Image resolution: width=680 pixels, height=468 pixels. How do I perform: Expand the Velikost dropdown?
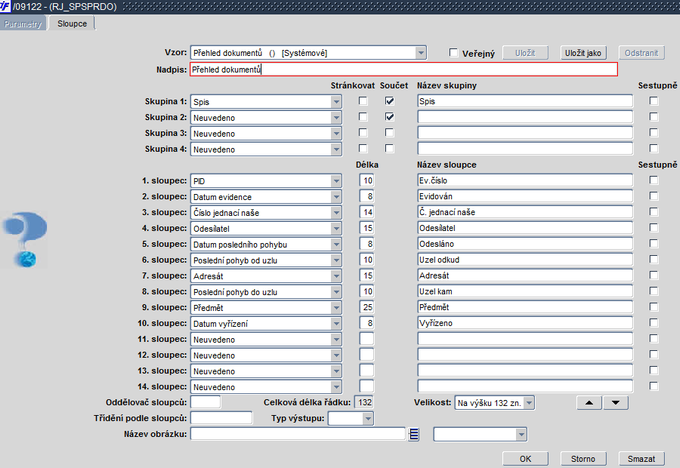[x=529, y=402]
